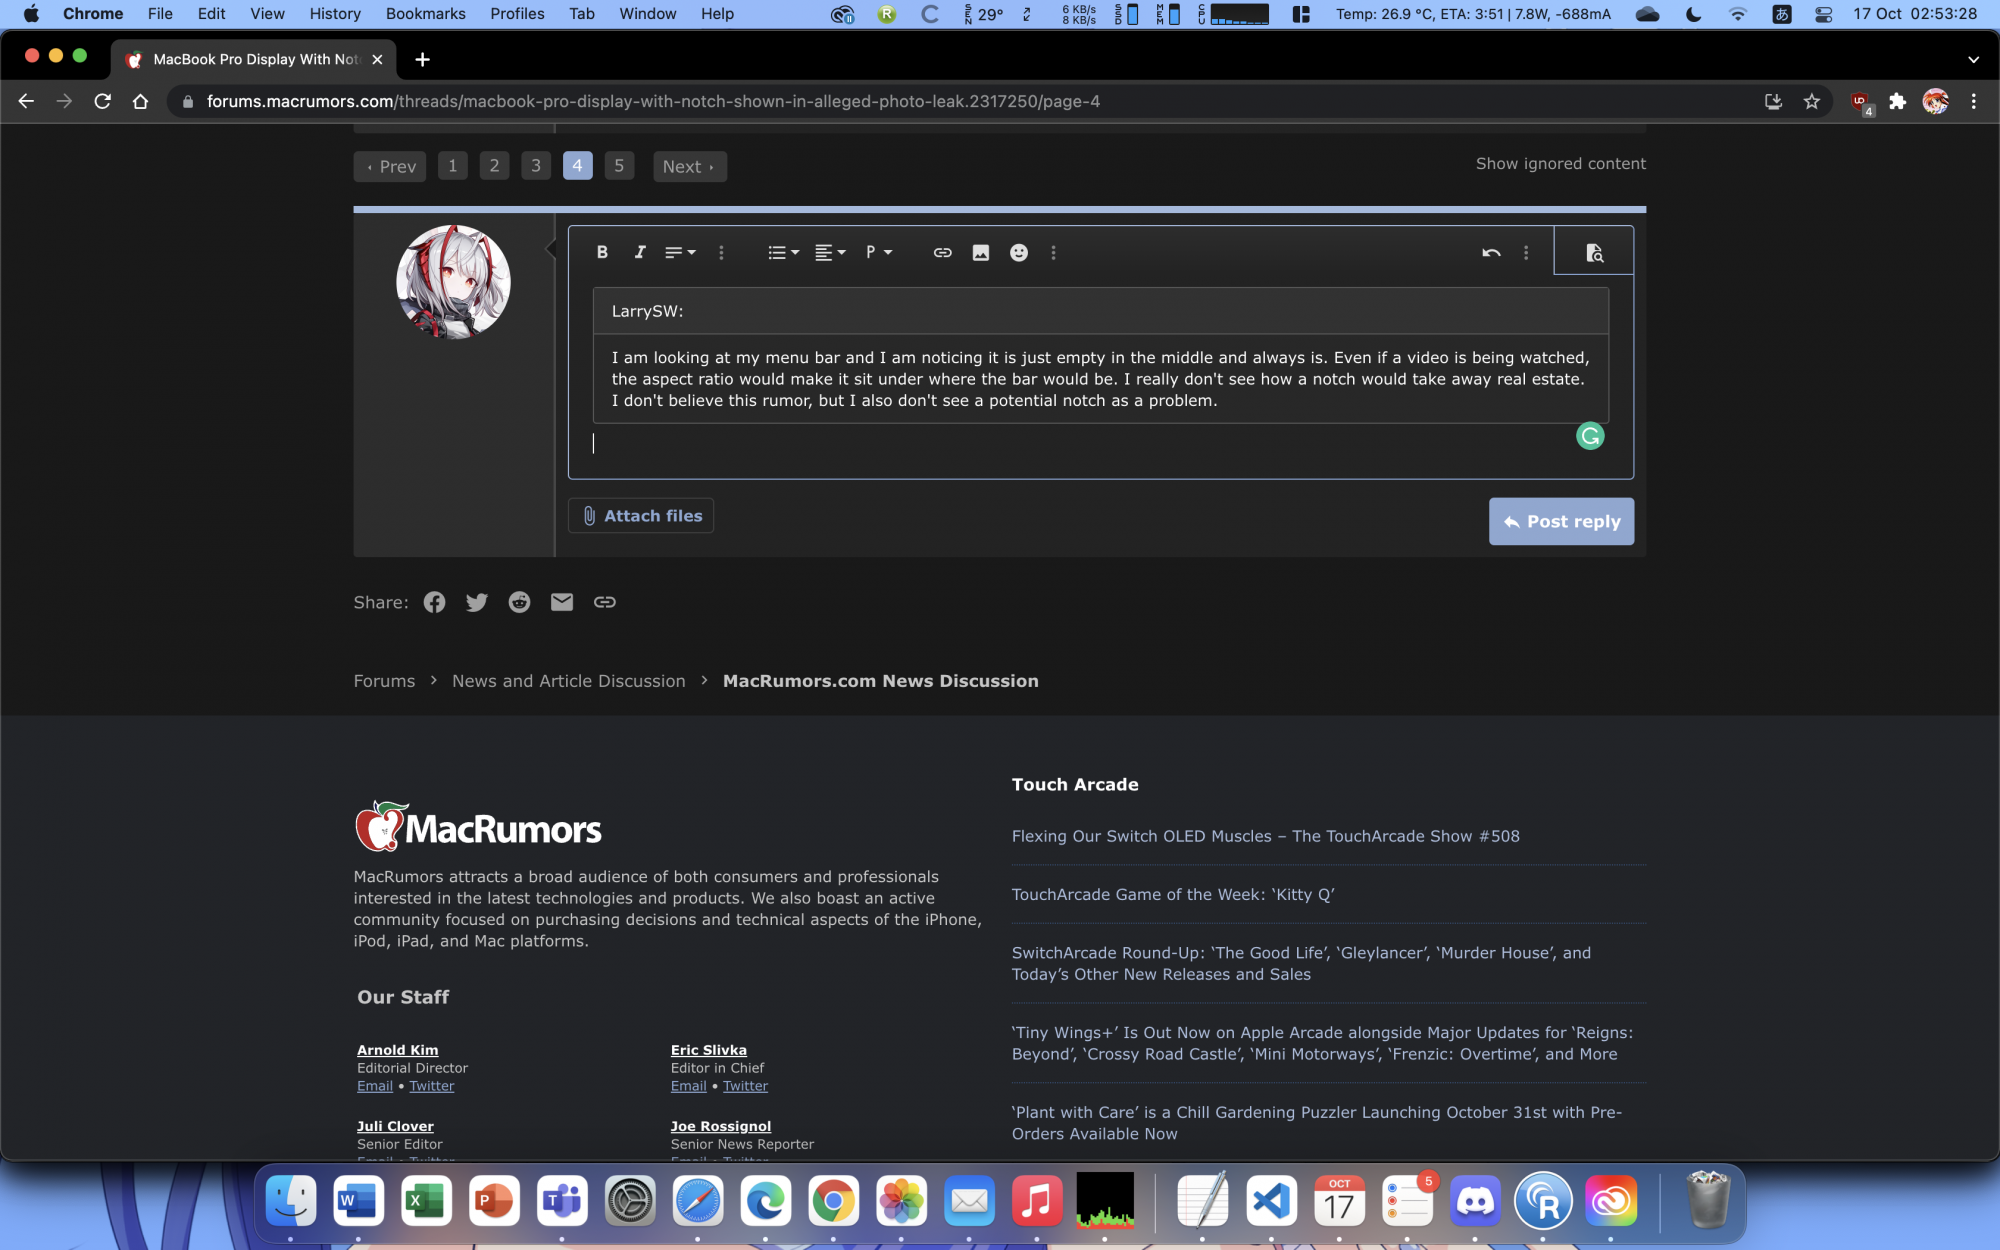Insert image via editor picture icon
The height and width of the screenshot is (1250, 2000).
point(980,253)
